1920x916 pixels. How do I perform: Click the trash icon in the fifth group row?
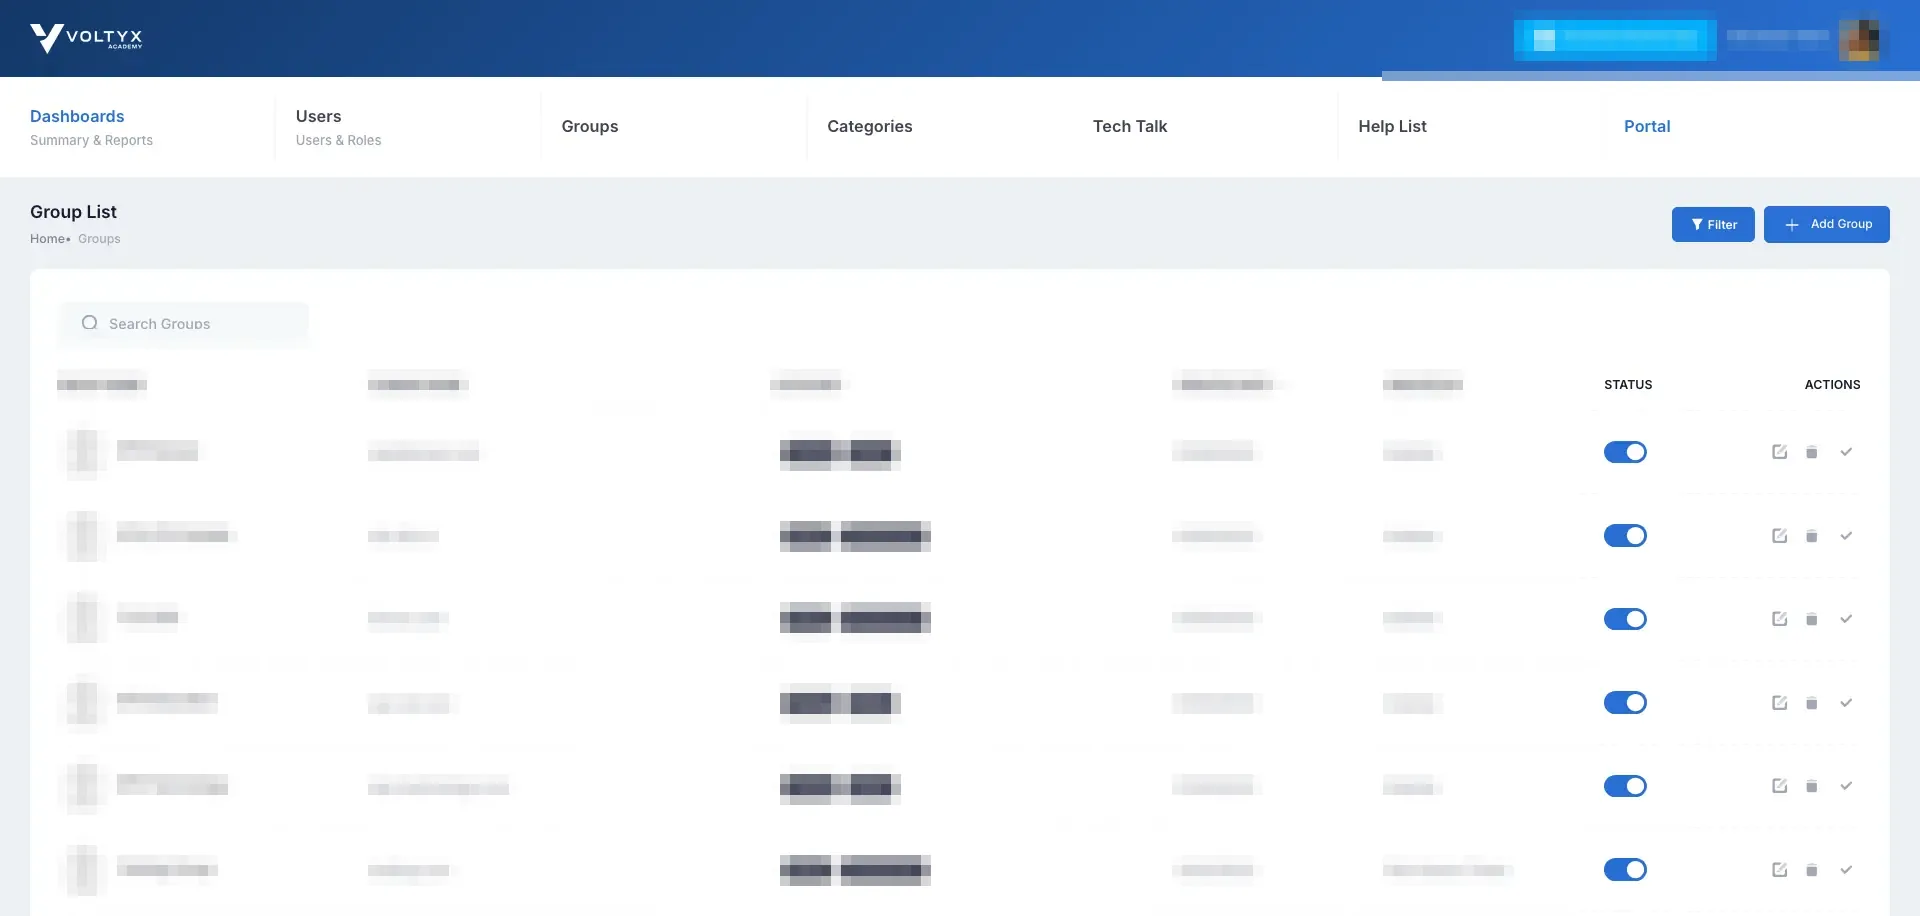[1811, 786]
